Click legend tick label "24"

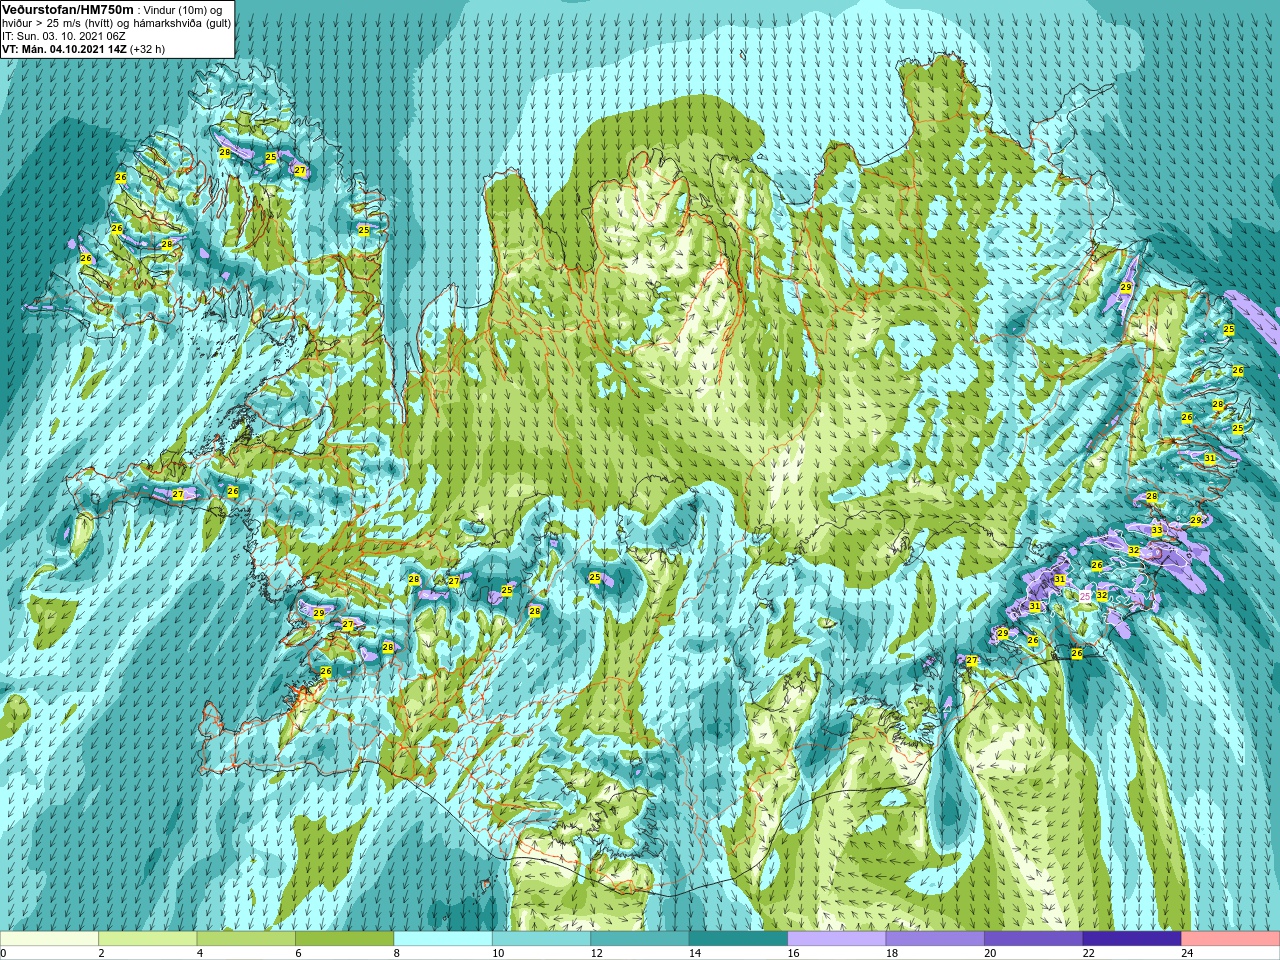[1187, 953]
